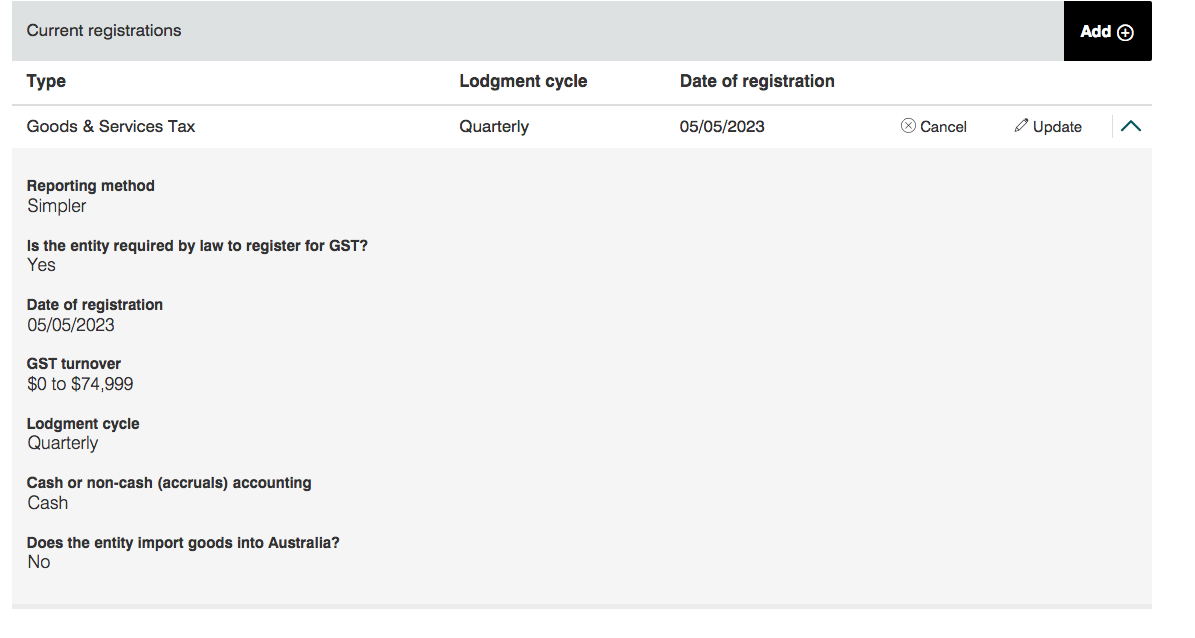The height and width of the screenshot is (638, 1195).
Task: Click the No answer under import goods question
Action: coord(39,562)
